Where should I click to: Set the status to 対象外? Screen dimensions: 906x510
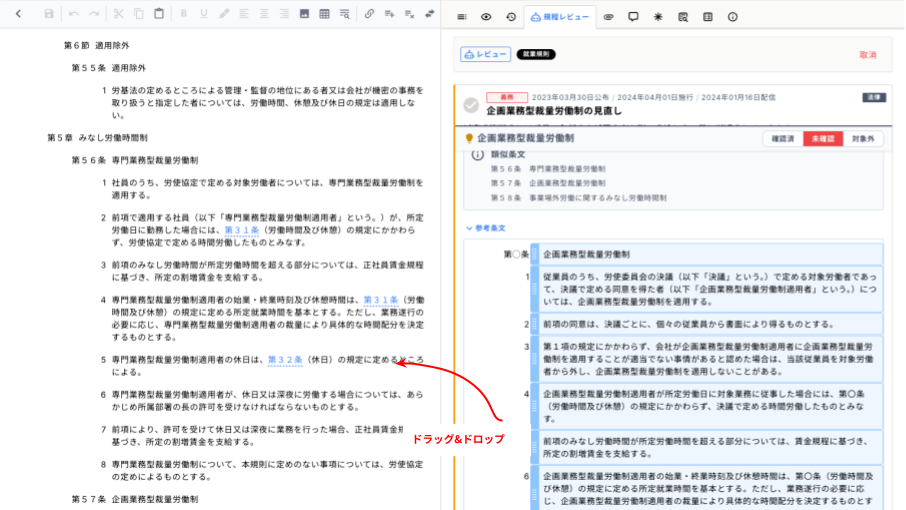pos(863,139)
